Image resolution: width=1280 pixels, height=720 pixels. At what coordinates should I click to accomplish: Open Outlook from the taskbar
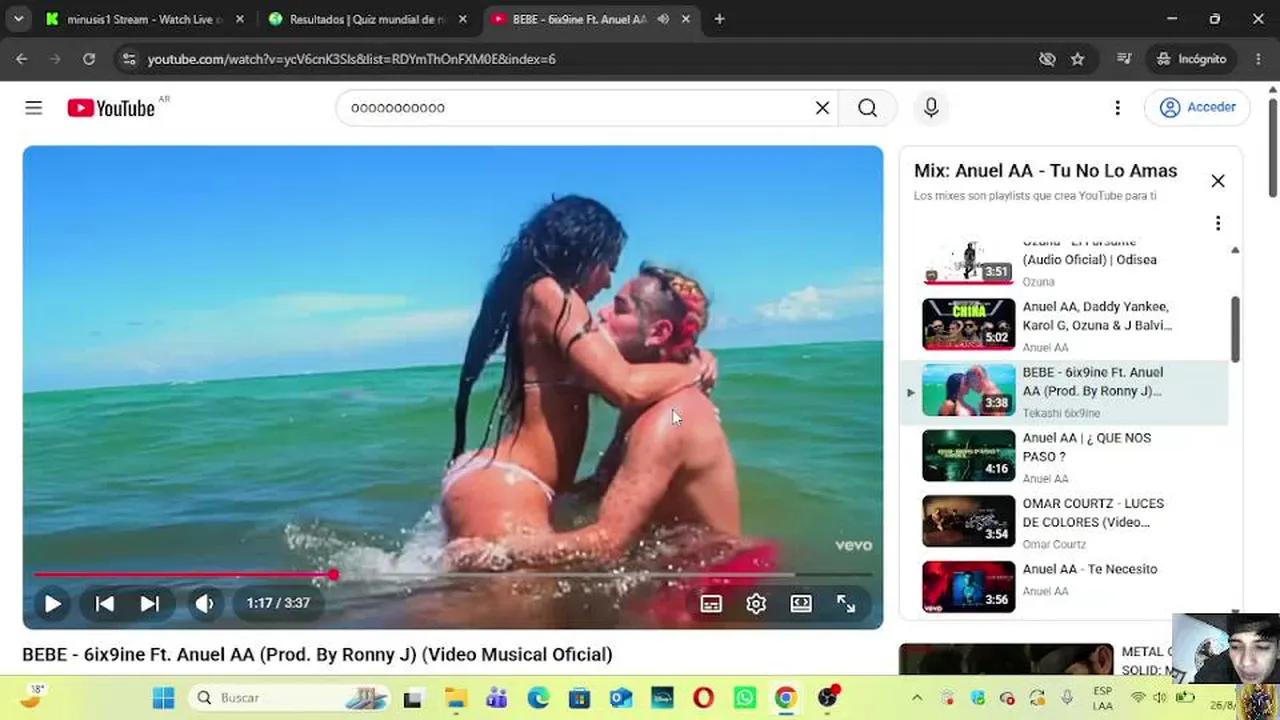[621, 698]
